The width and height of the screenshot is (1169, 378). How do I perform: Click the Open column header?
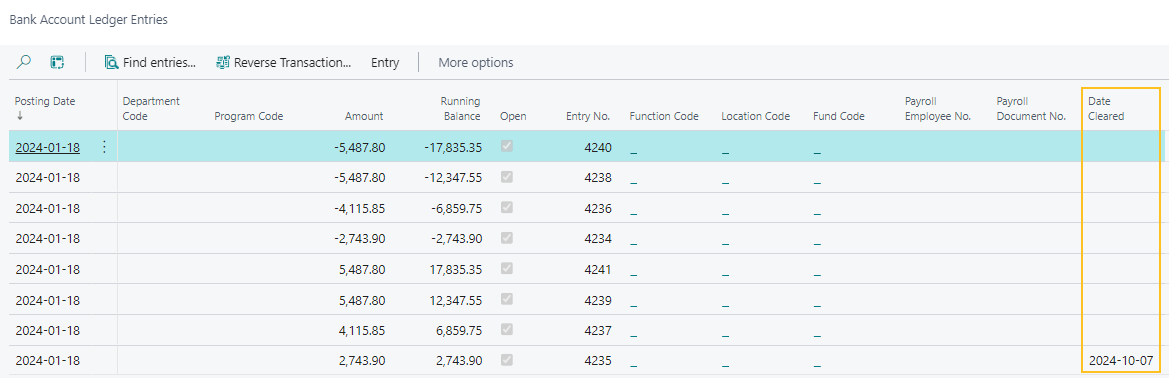(x=513, y=116)
